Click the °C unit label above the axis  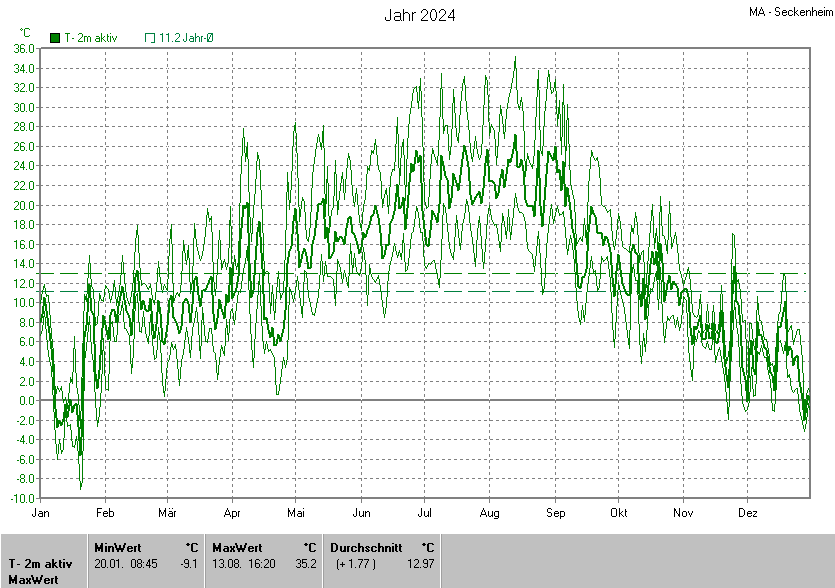point(25,33)
